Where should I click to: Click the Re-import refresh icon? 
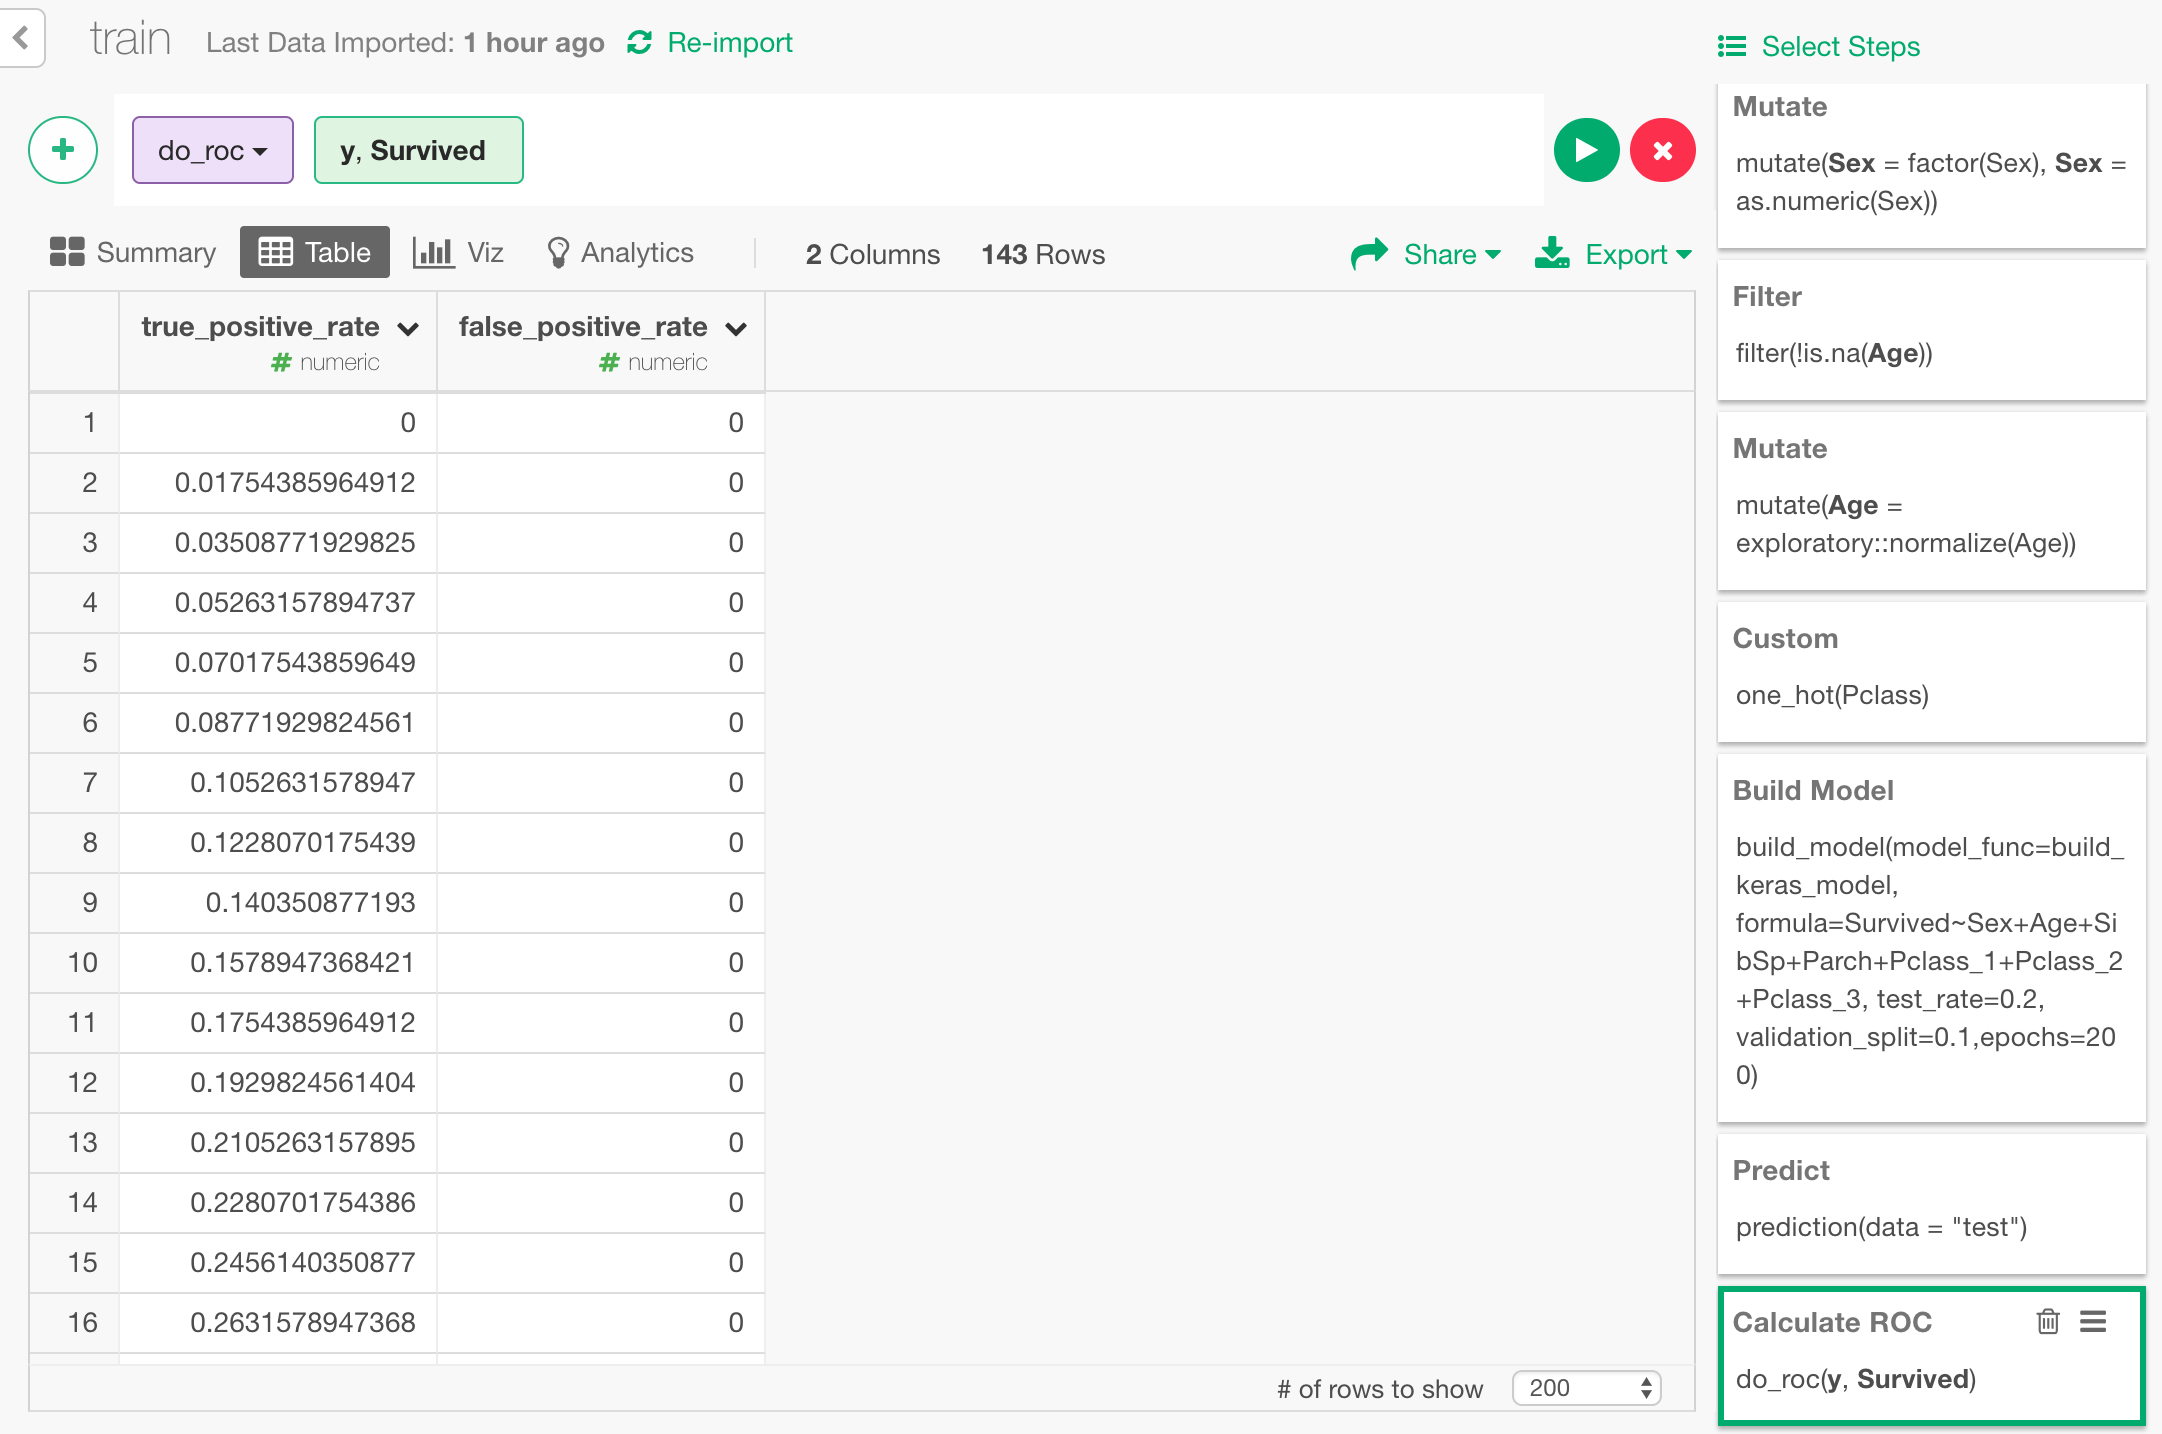(x=639, y=42)
